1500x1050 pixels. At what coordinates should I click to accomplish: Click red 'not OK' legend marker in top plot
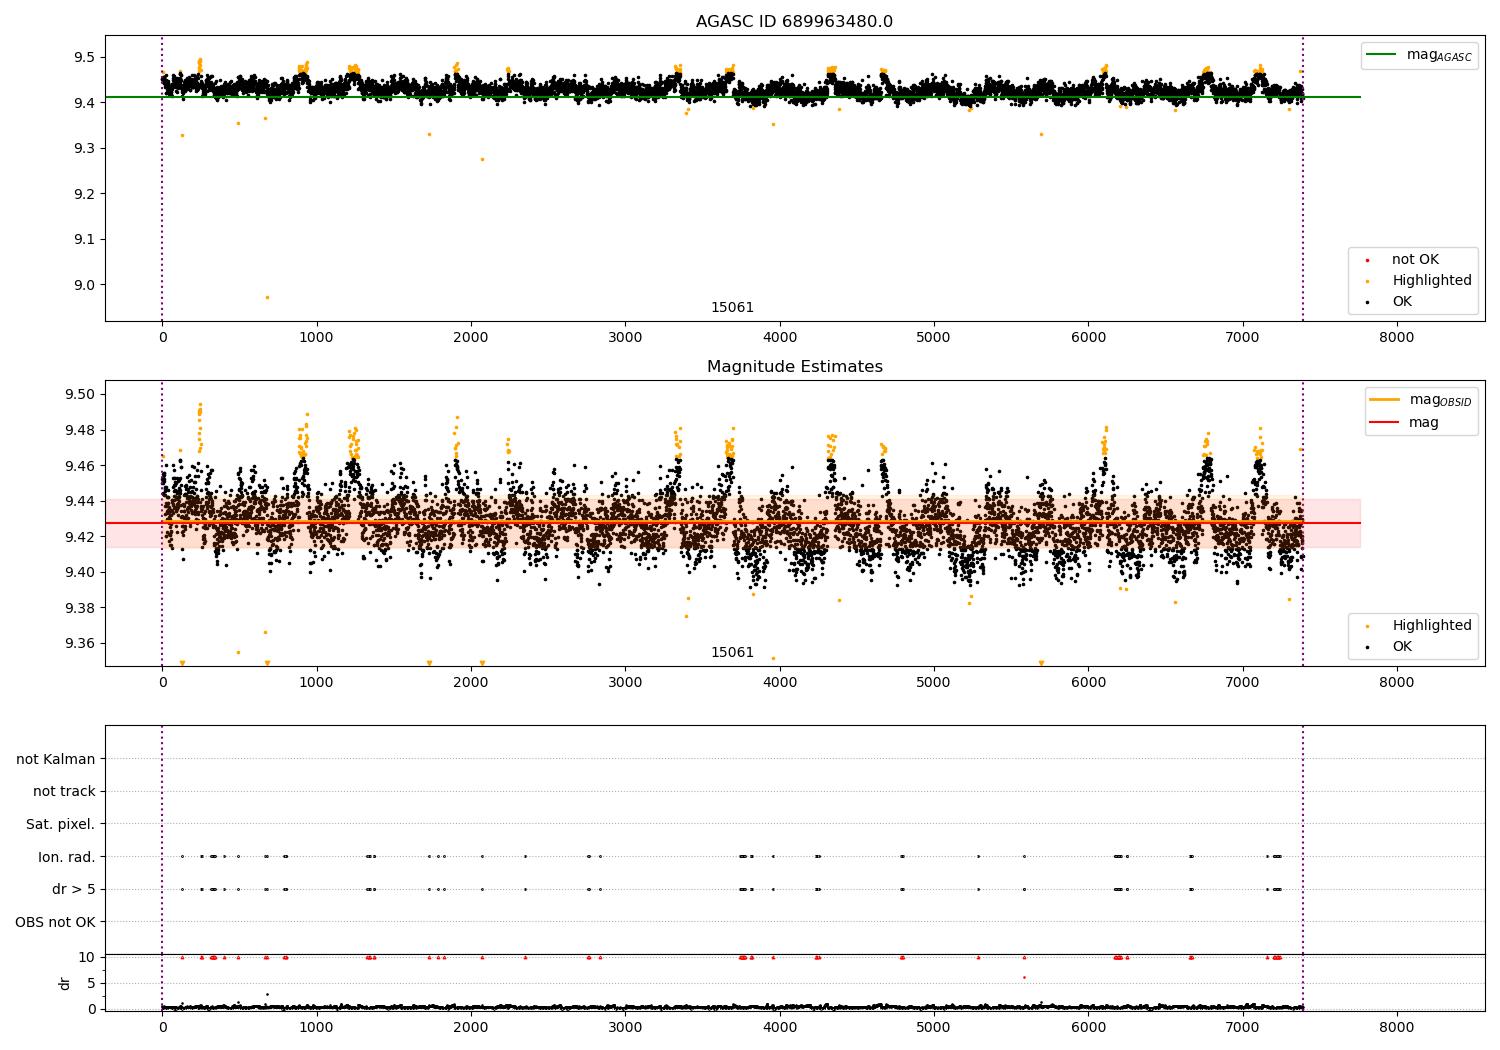[1367, 260]
